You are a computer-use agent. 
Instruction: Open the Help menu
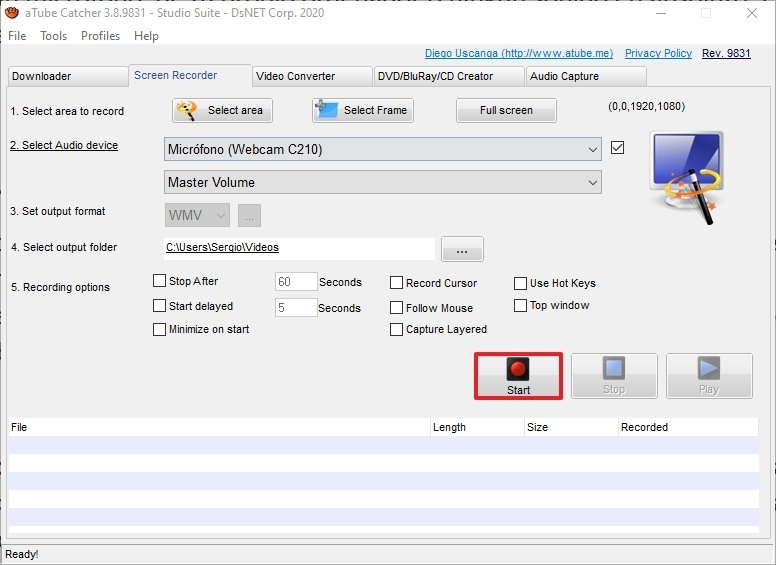[146, 36]
